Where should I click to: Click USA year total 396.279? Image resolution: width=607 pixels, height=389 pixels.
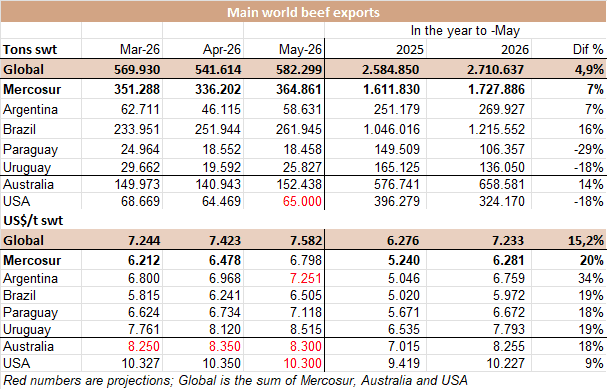pyautogui.click(x=397, y=201)
